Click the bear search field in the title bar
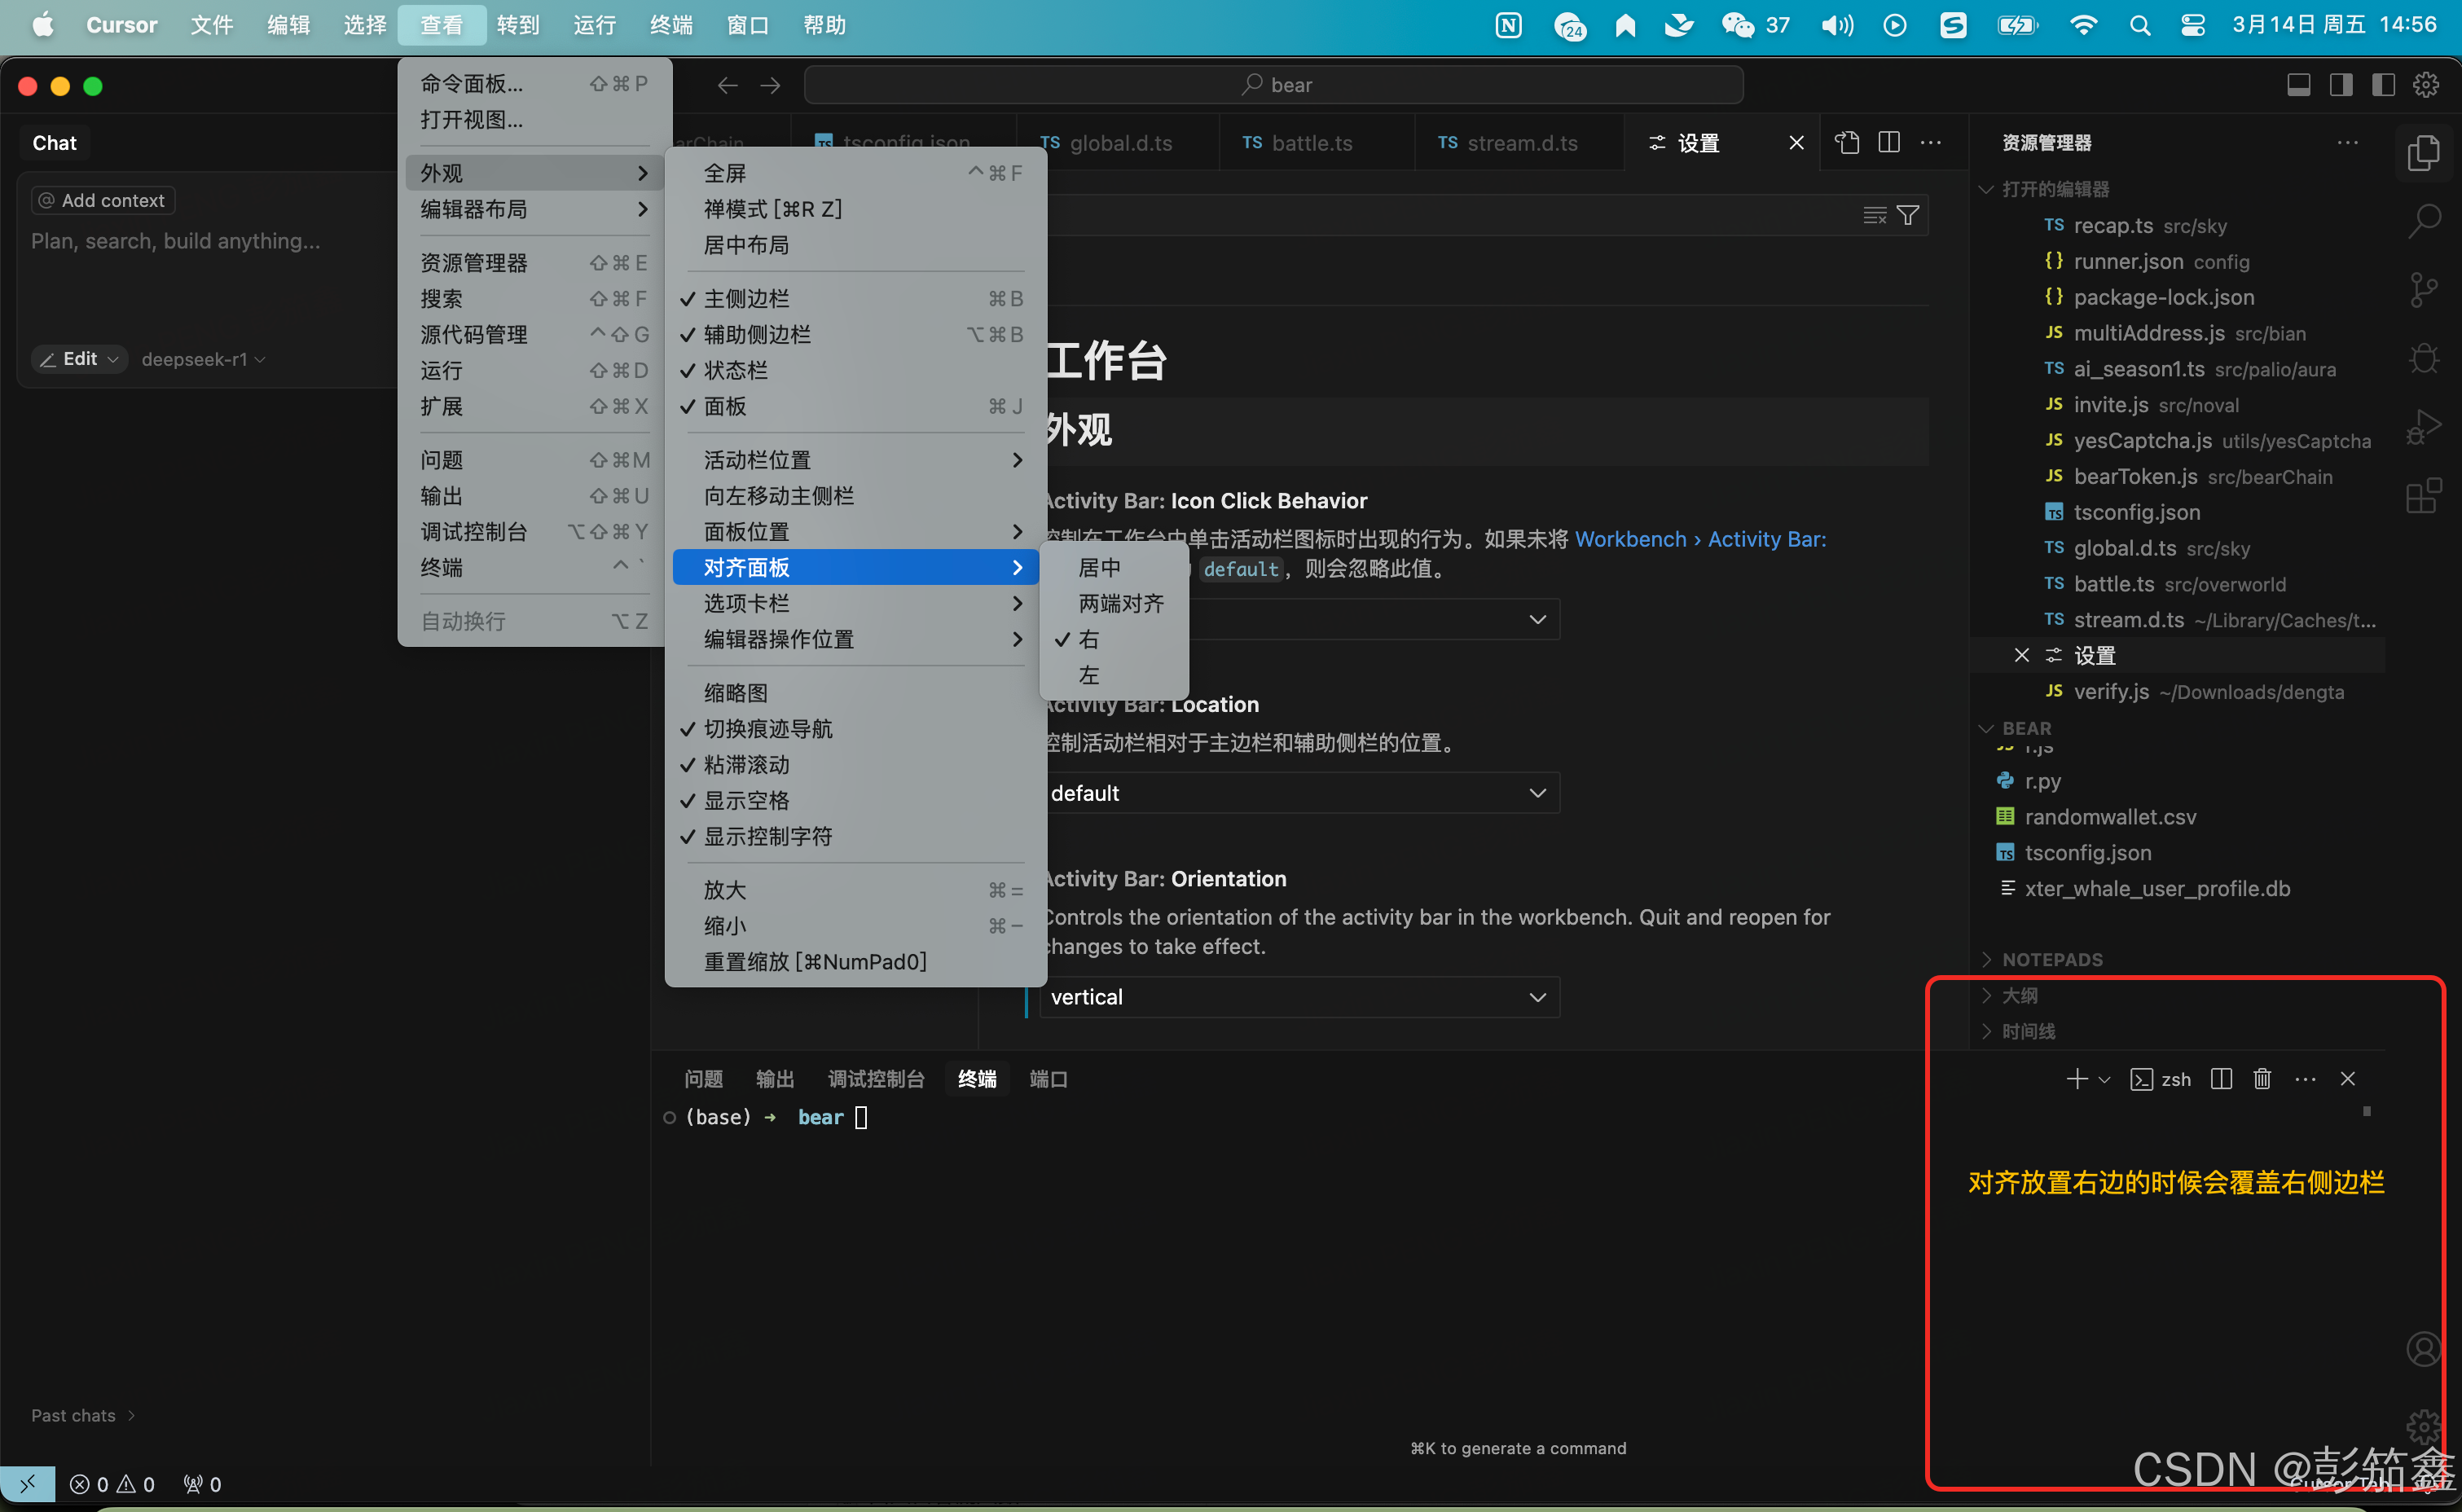Image resolution: width=2462 pixels, height=1512 pixels. coord(1274,85)
